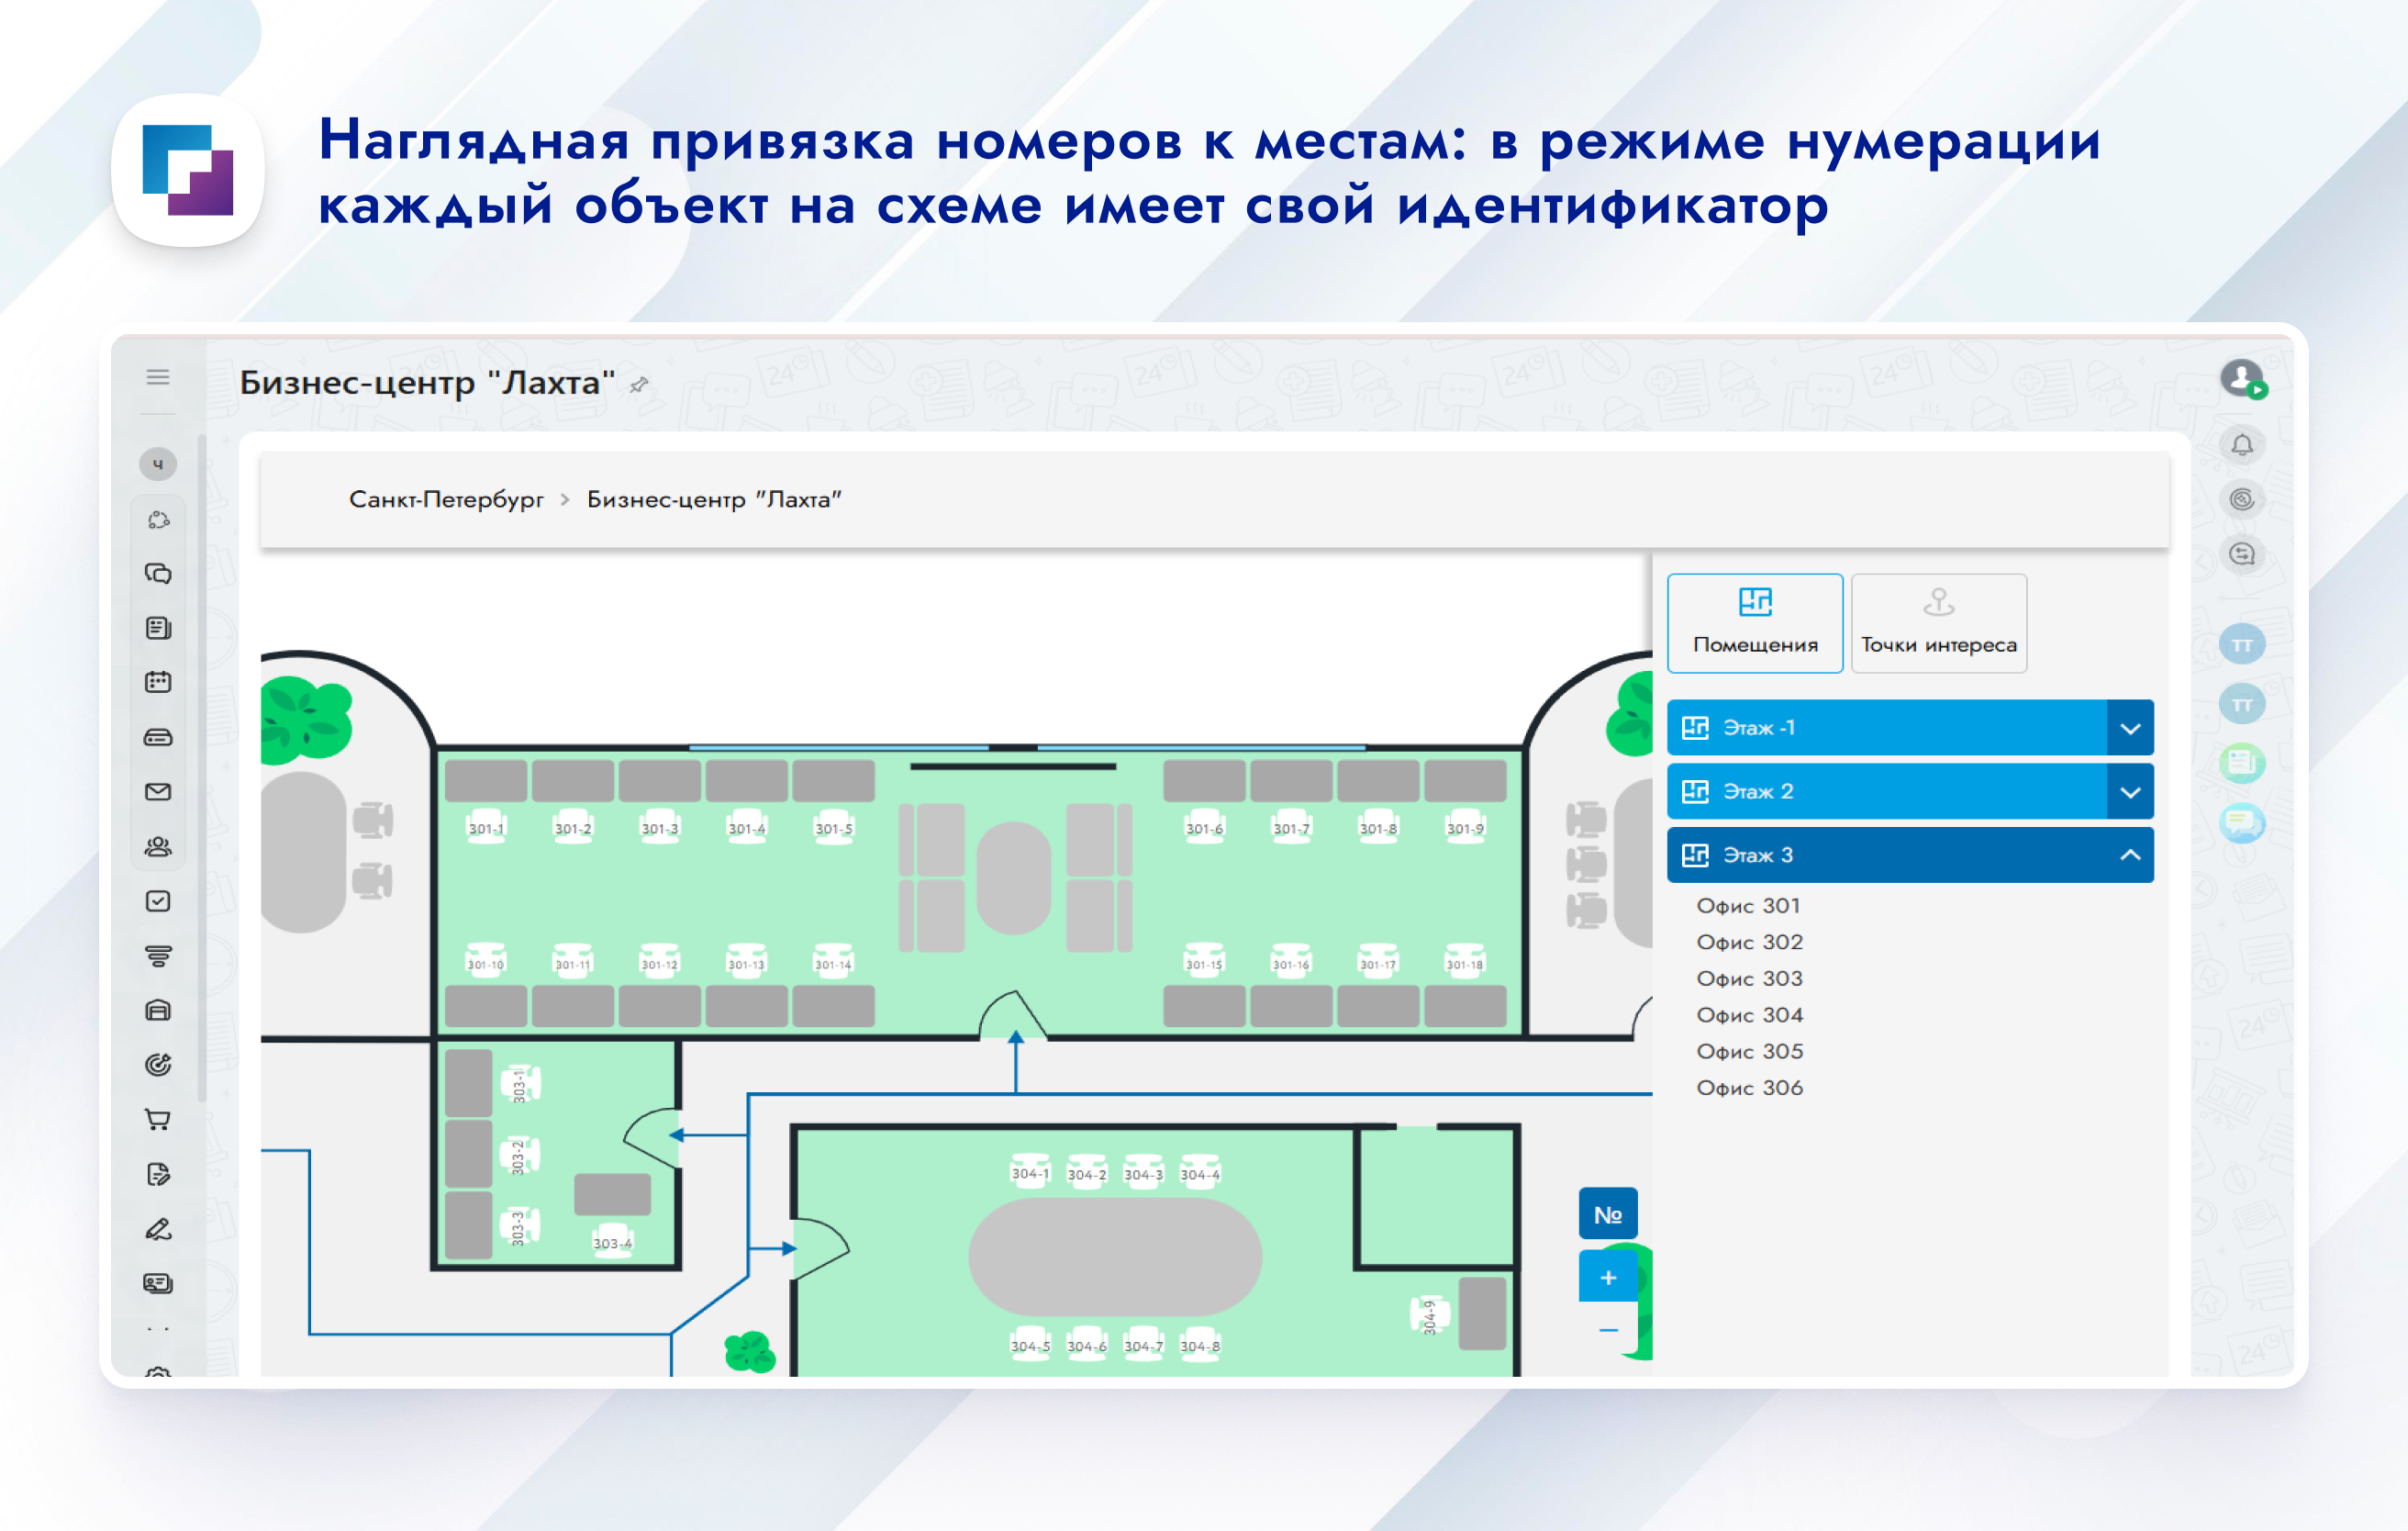Image resolution: width=2408 pixels, height=1531 pixels.
Task: Open the warehouse garage icon in sidebar
Action: 158,1010
